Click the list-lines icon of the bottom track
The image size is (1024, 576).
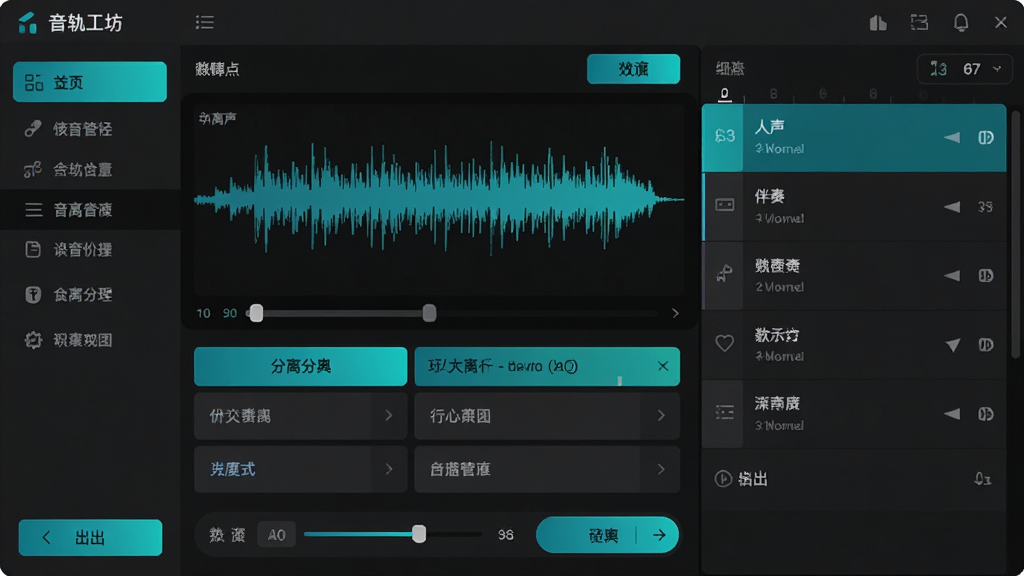coord(724,412)
